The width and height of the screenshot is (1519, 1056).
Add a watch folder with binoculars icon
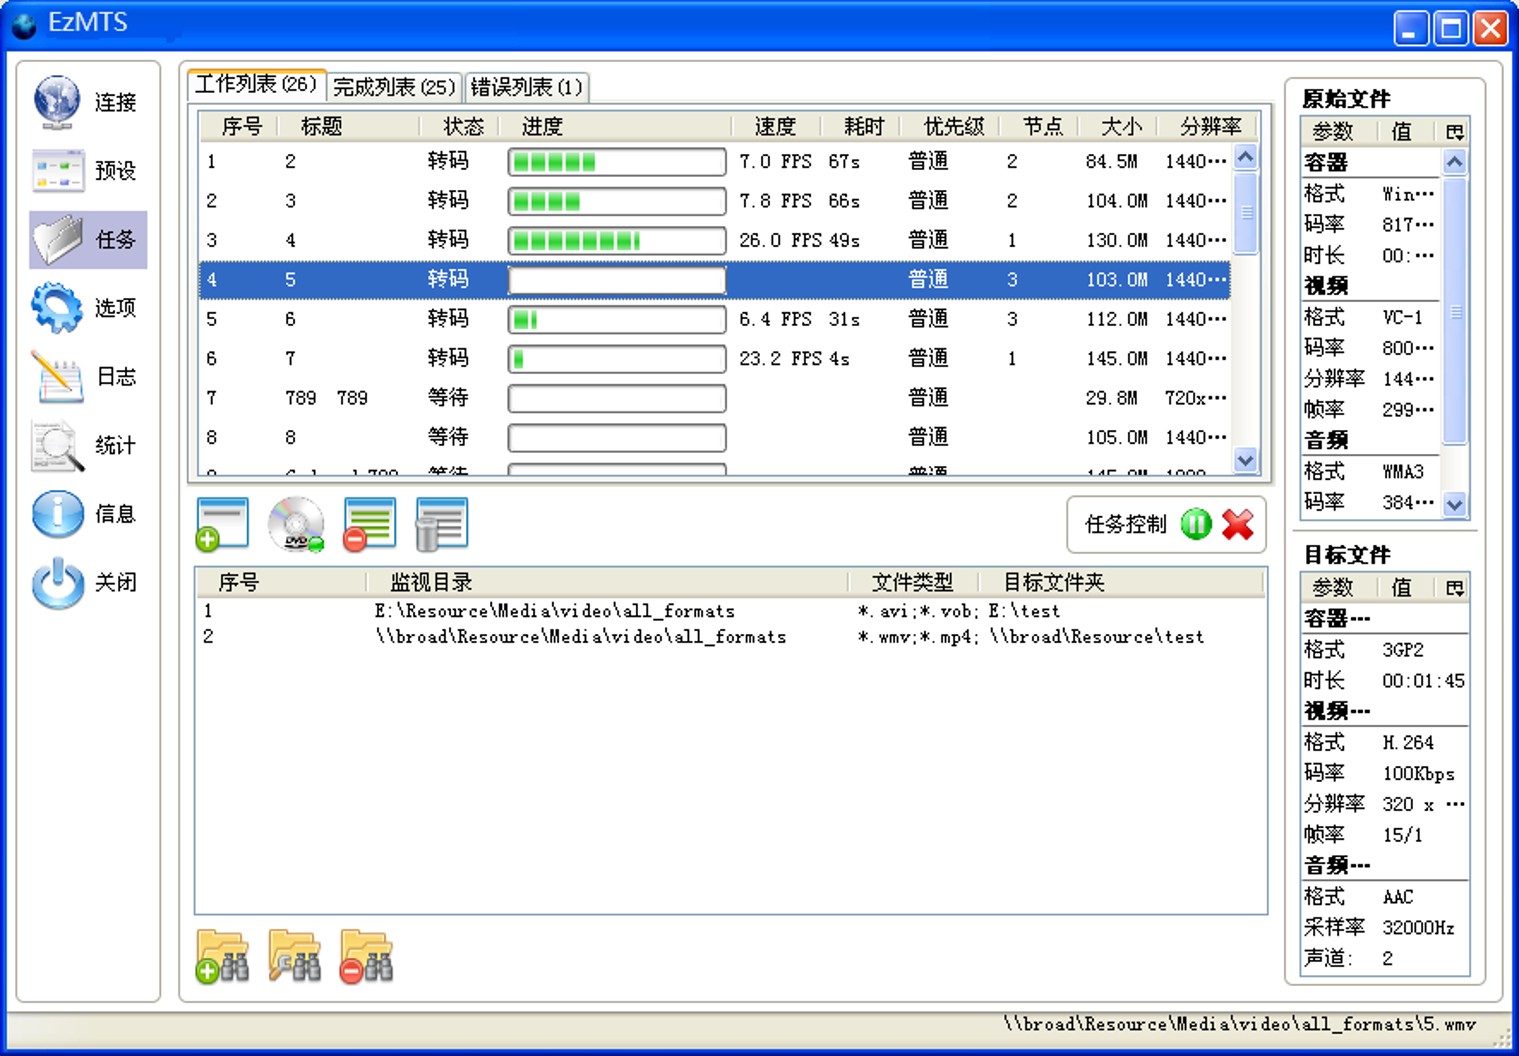click(x=222, y=957)
